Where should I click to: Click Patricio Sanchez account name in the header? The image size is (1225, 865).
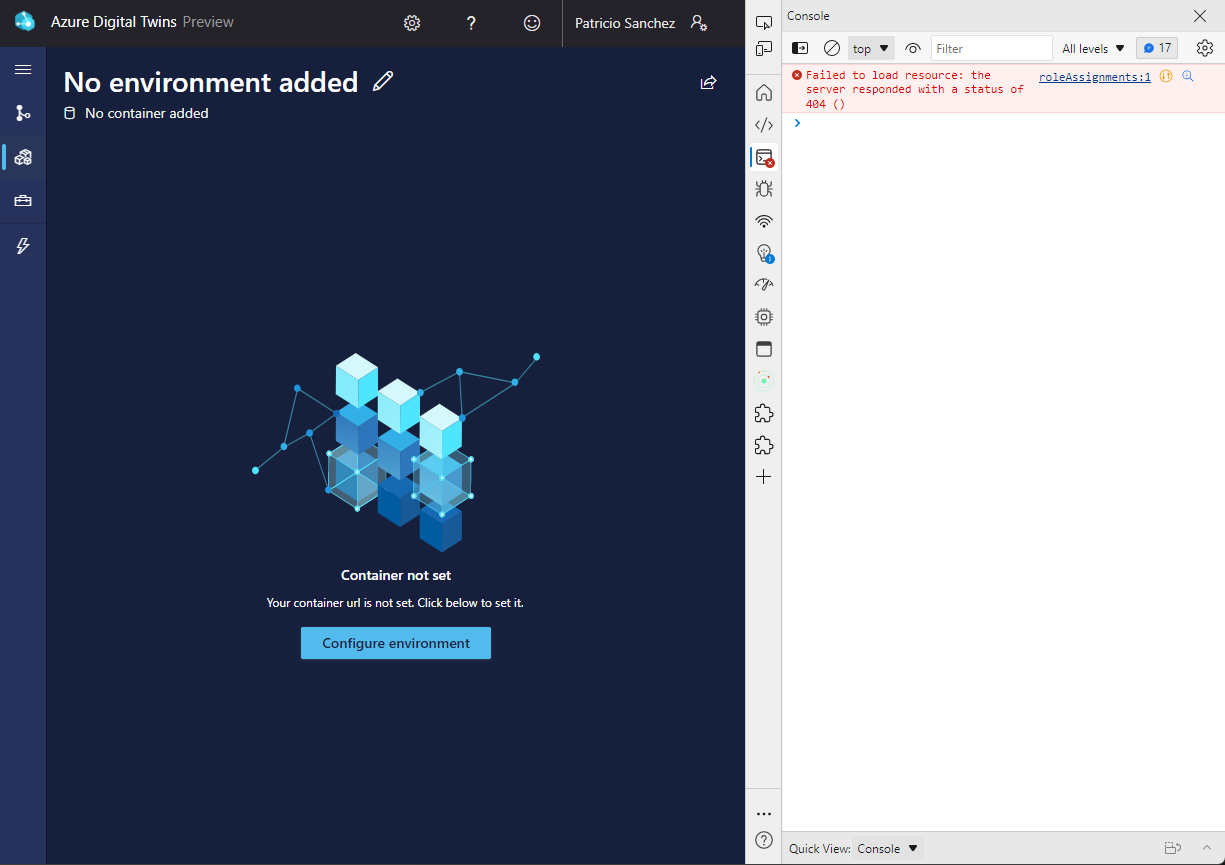[625, 23]
